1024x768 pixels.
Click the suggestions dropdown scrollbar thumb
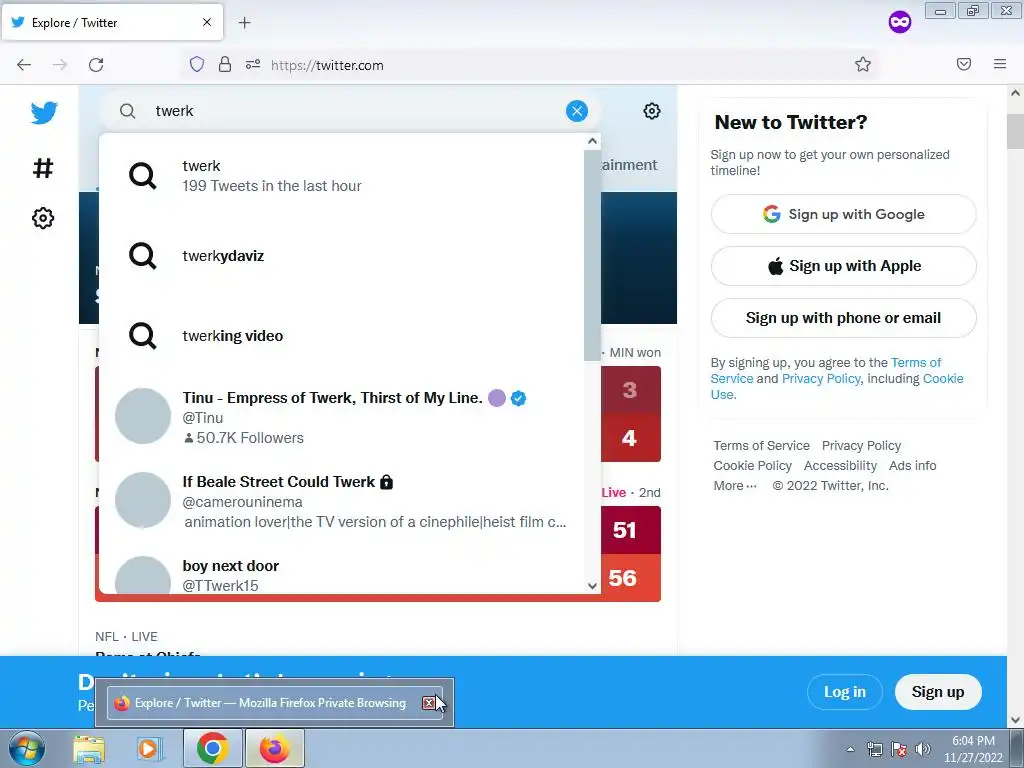click(592, 255)
